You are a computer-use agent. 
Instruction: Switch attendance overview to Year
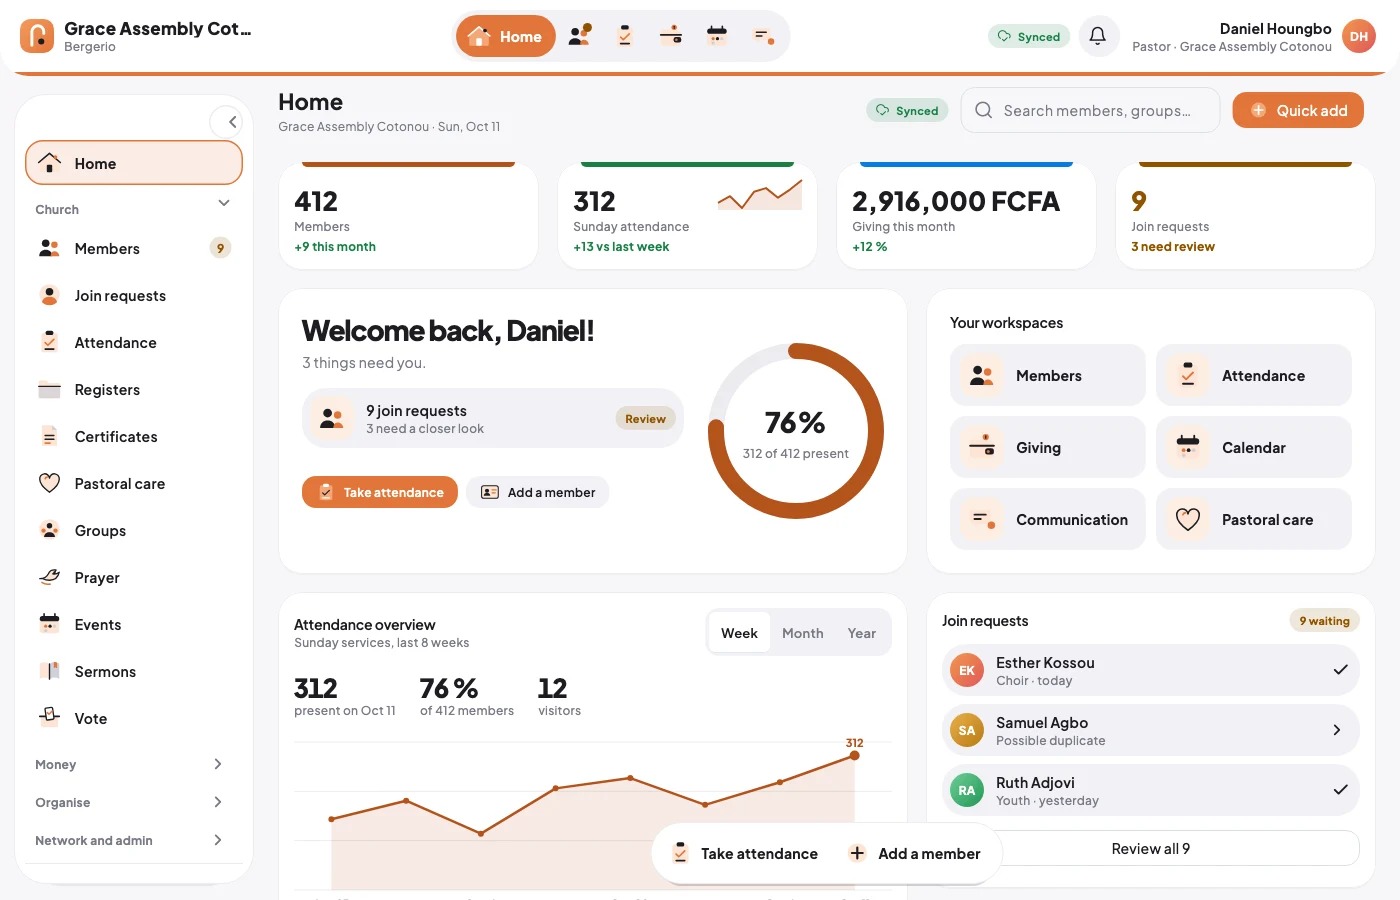[862, 633]
